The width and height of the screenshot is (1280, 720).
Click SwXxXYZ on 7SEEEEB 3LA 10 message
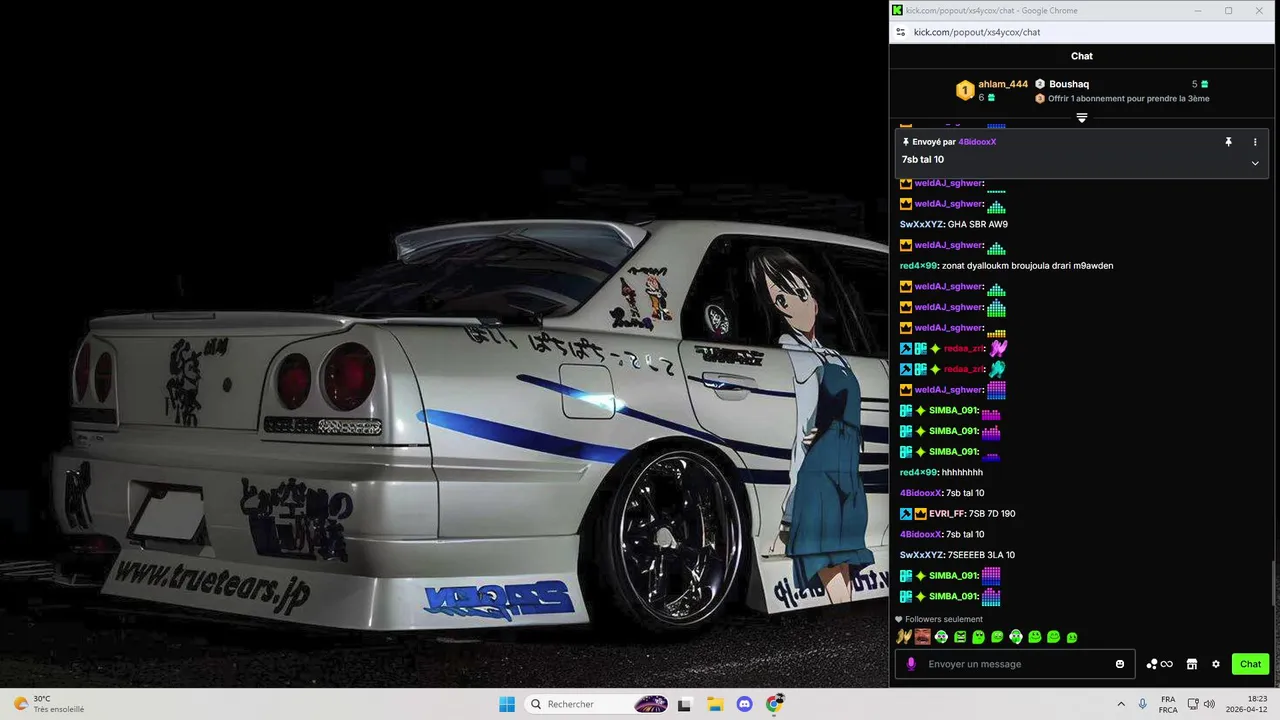[x=922, y=555]
